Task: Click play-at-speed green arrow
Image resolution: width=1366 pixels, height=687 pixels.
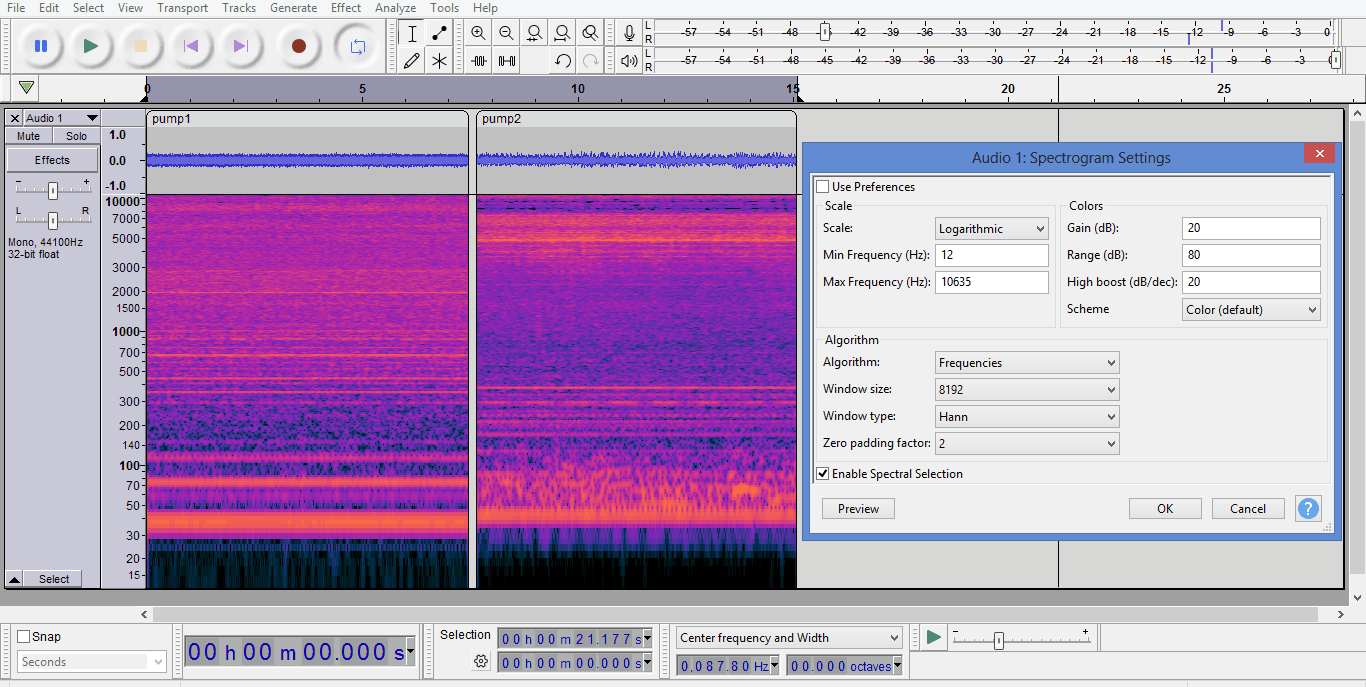Action: coord(933,637)
